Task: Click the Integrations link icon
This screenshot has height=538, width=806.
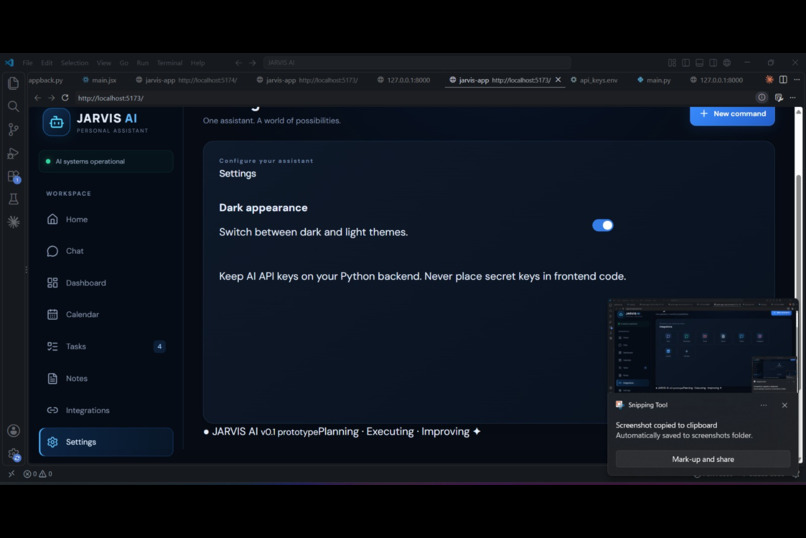Action: [x=52, y=410]
